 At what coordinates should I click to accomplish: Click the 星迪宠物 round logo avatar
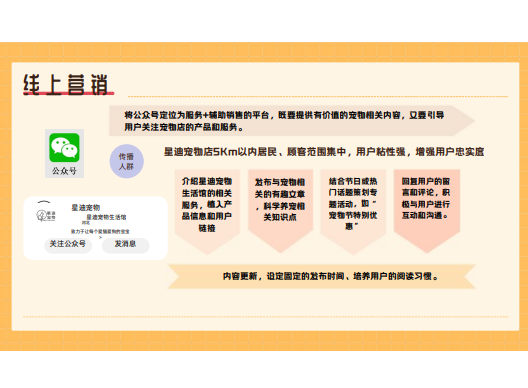coord(45,216)
